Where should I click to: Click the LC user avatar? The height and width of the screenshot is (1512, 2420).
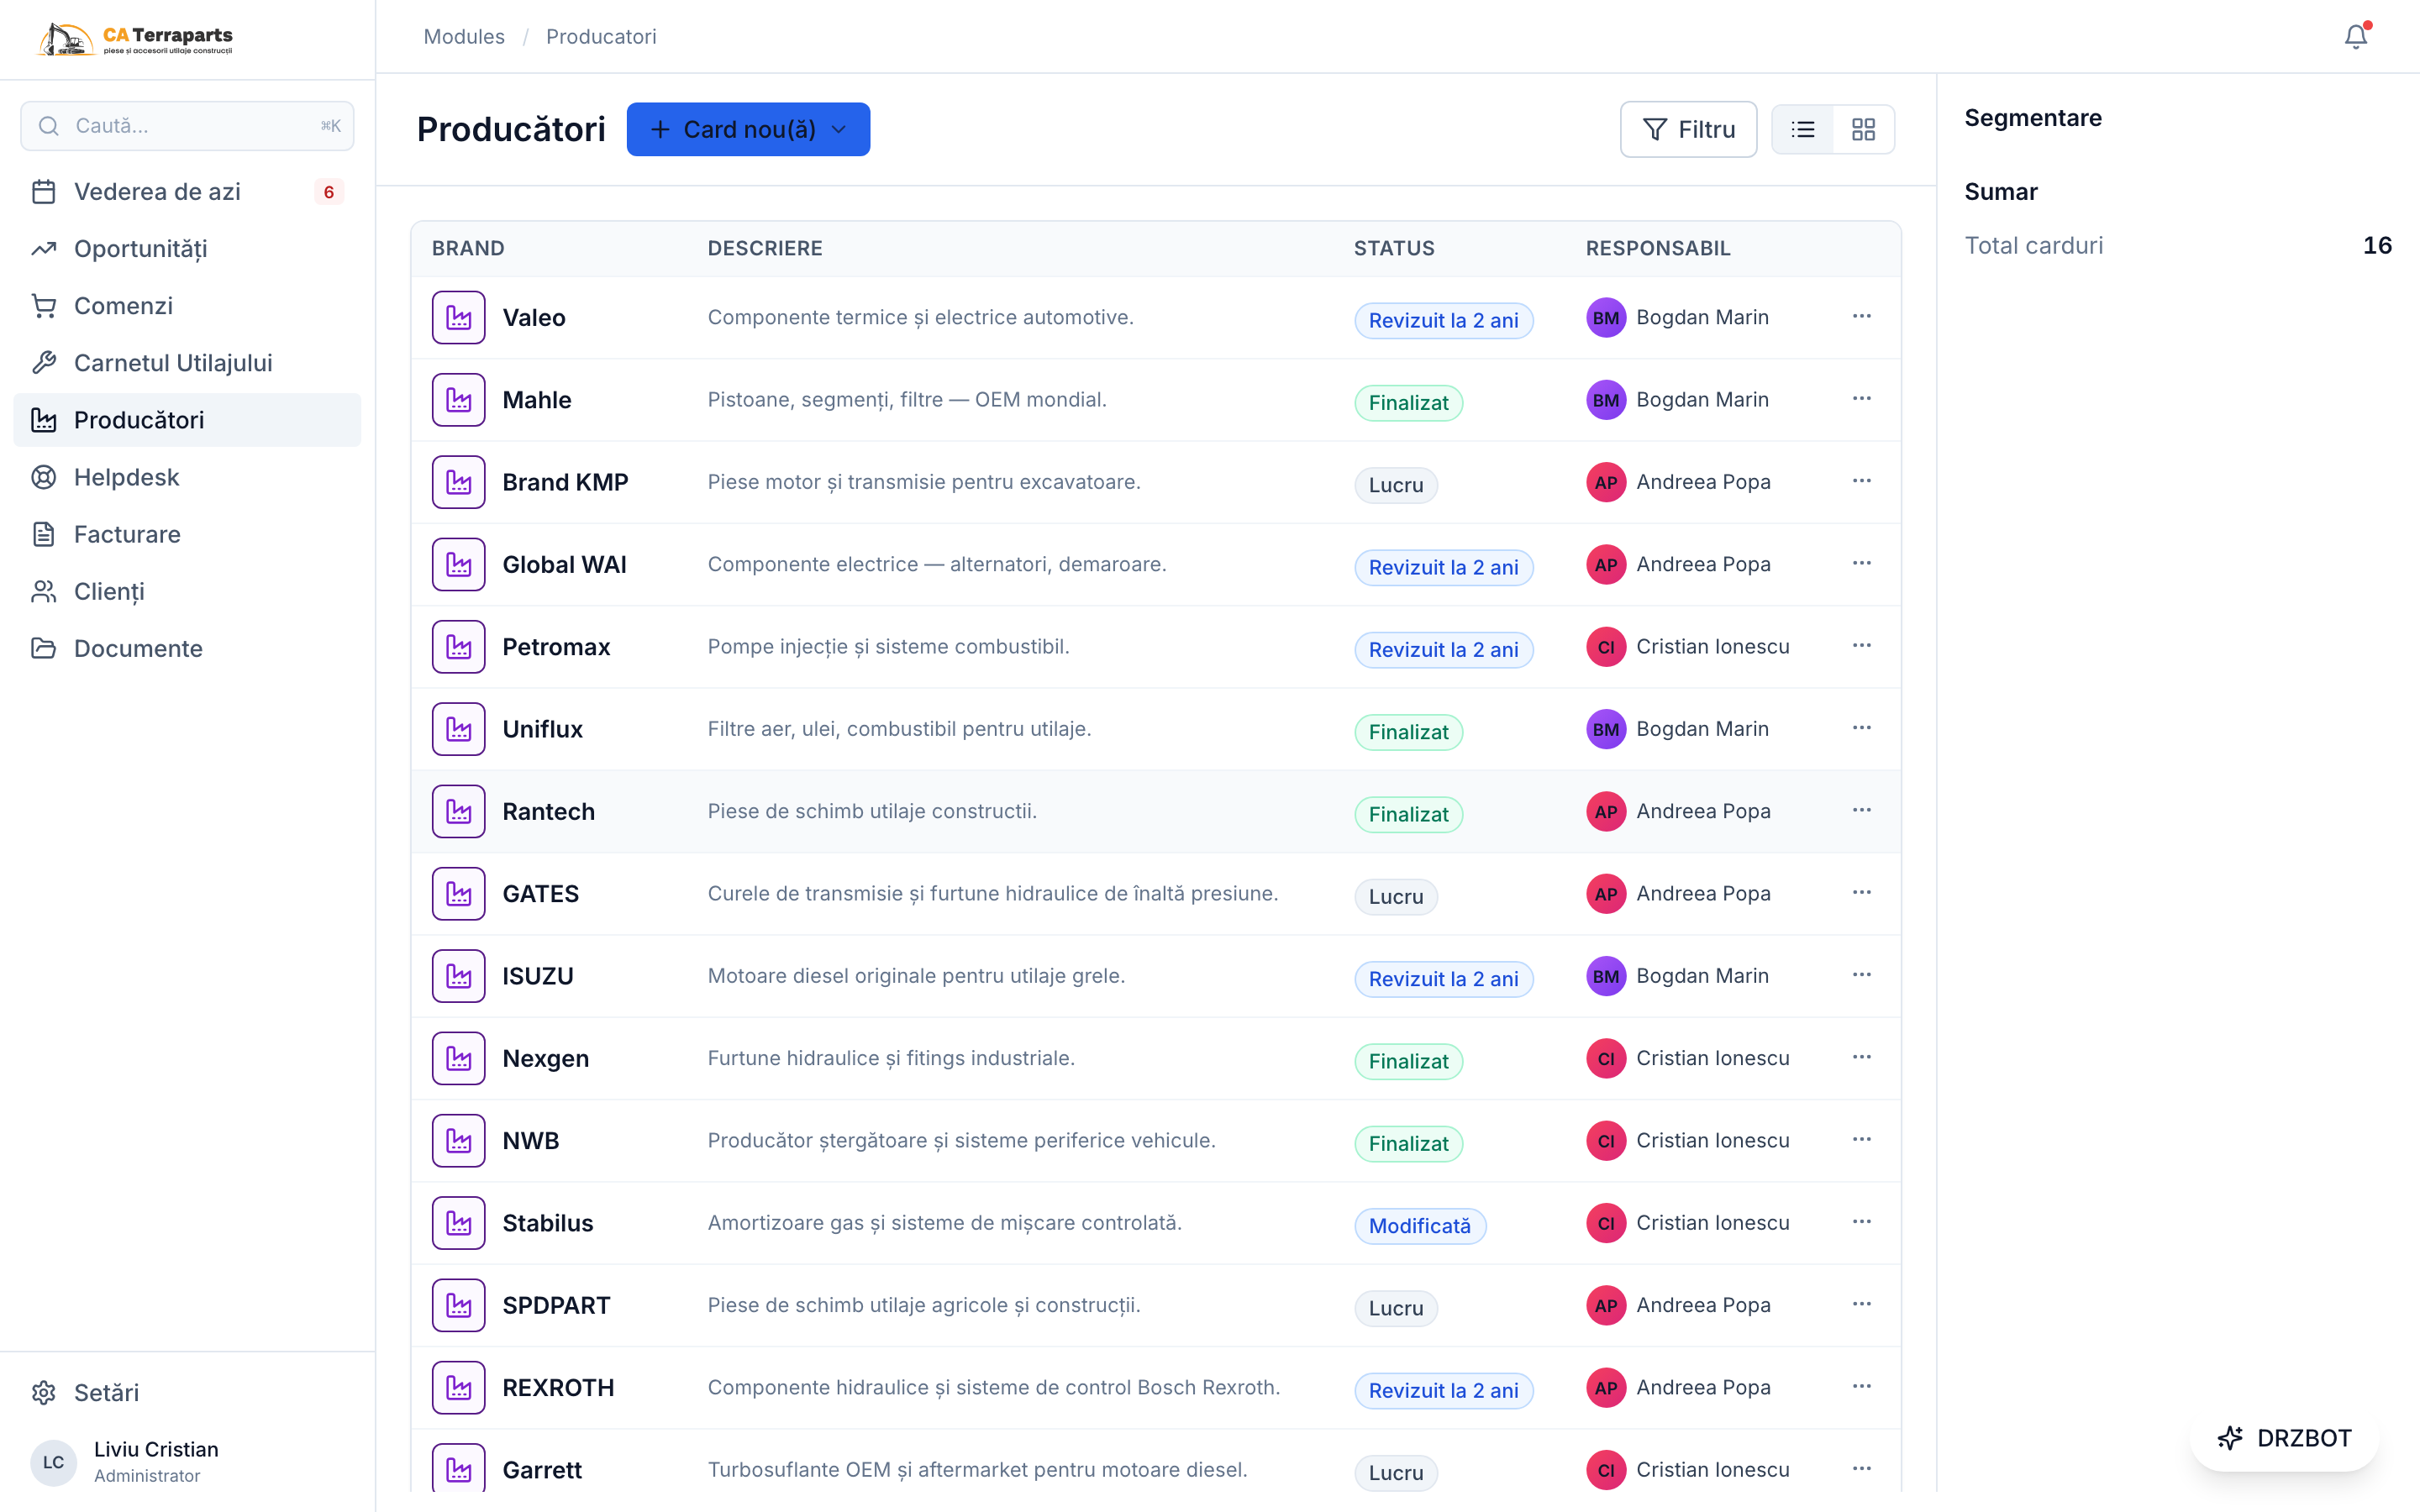(54, 1462)
